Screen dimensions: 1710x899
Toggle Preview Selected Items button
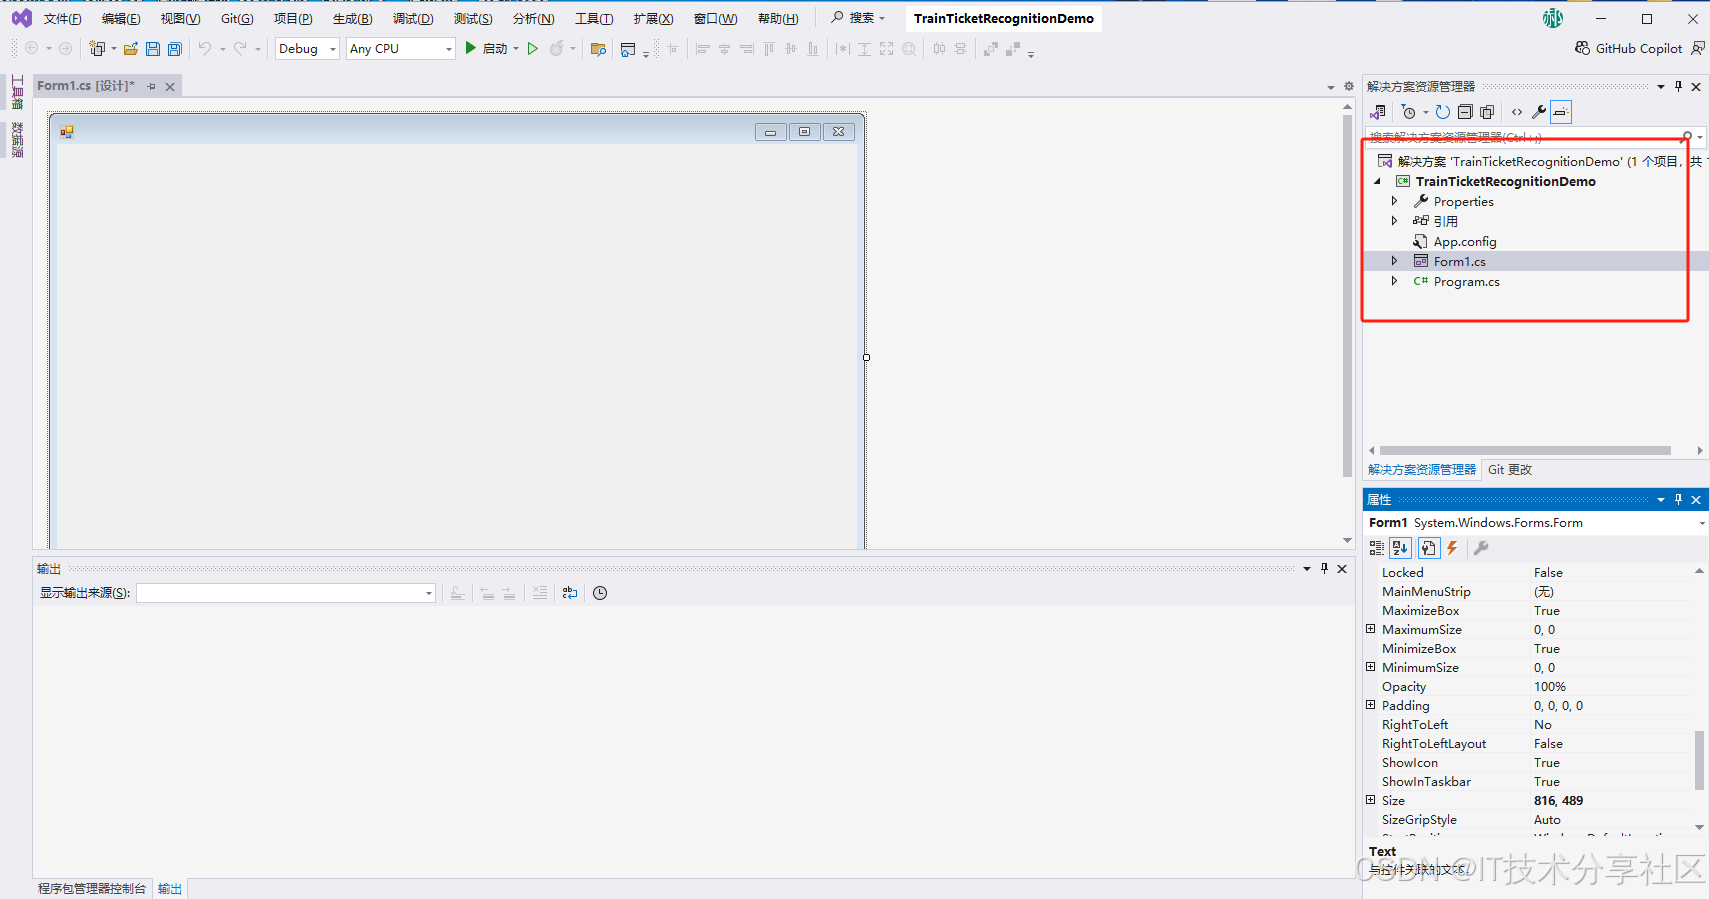coord(1561,112)
